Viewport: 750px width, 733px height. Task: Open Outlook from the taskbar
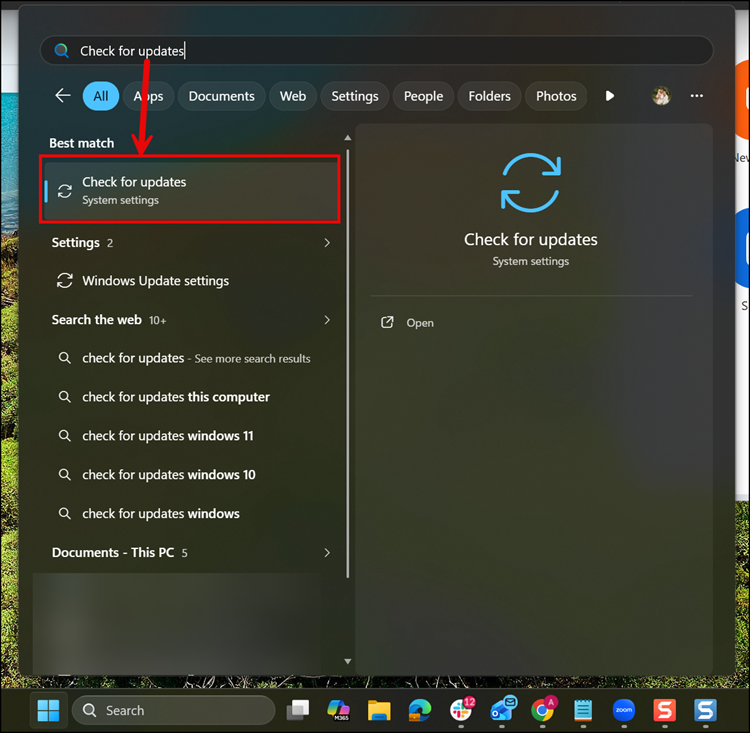(x=502, y=709)
